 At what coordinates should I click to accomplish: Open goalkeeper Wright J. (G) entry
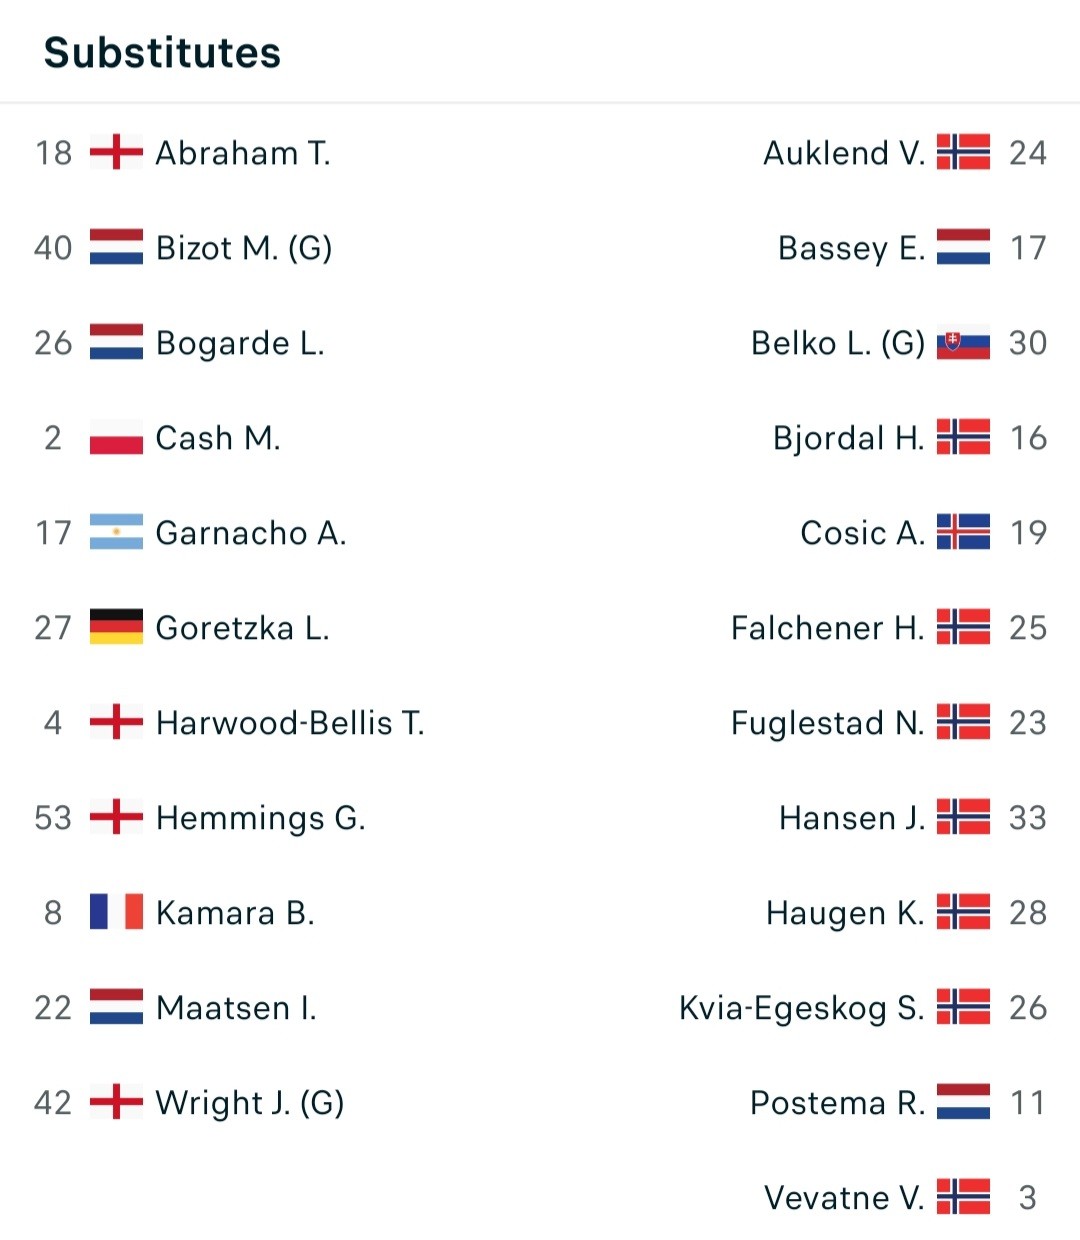(250, 1103)
